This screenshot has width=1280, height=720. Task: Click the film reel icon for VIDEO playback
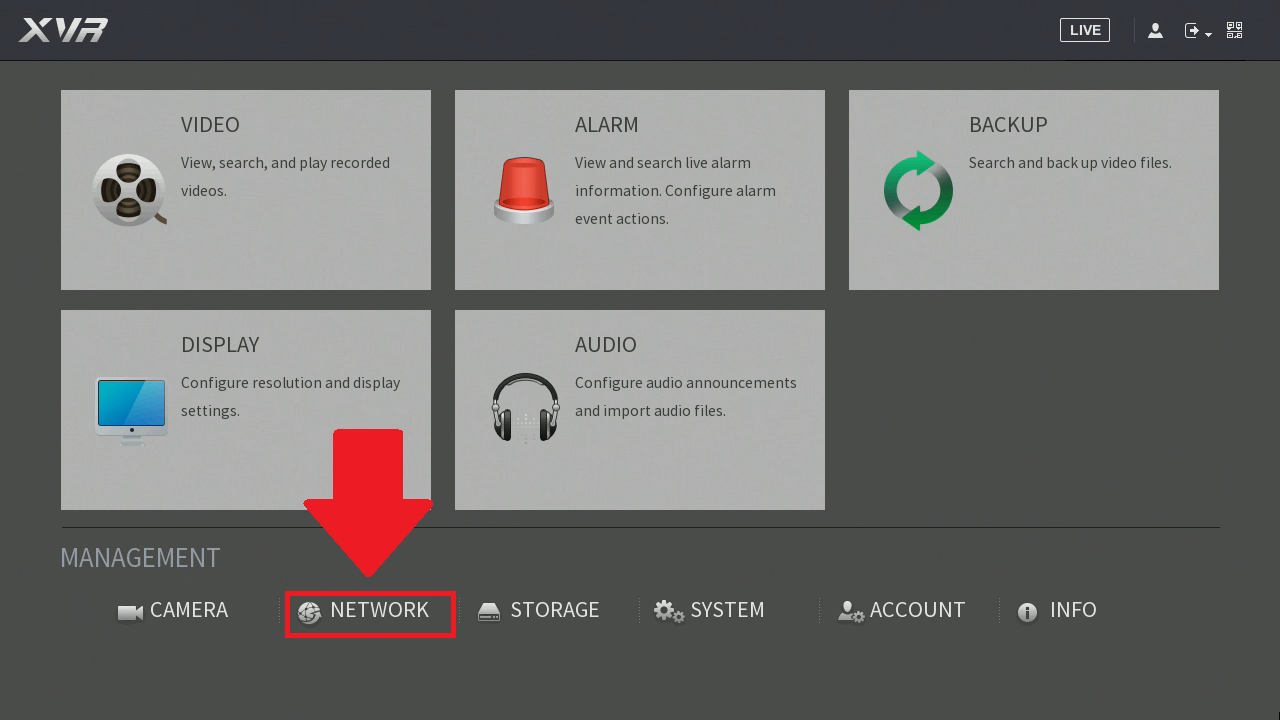tap(129, 189)
